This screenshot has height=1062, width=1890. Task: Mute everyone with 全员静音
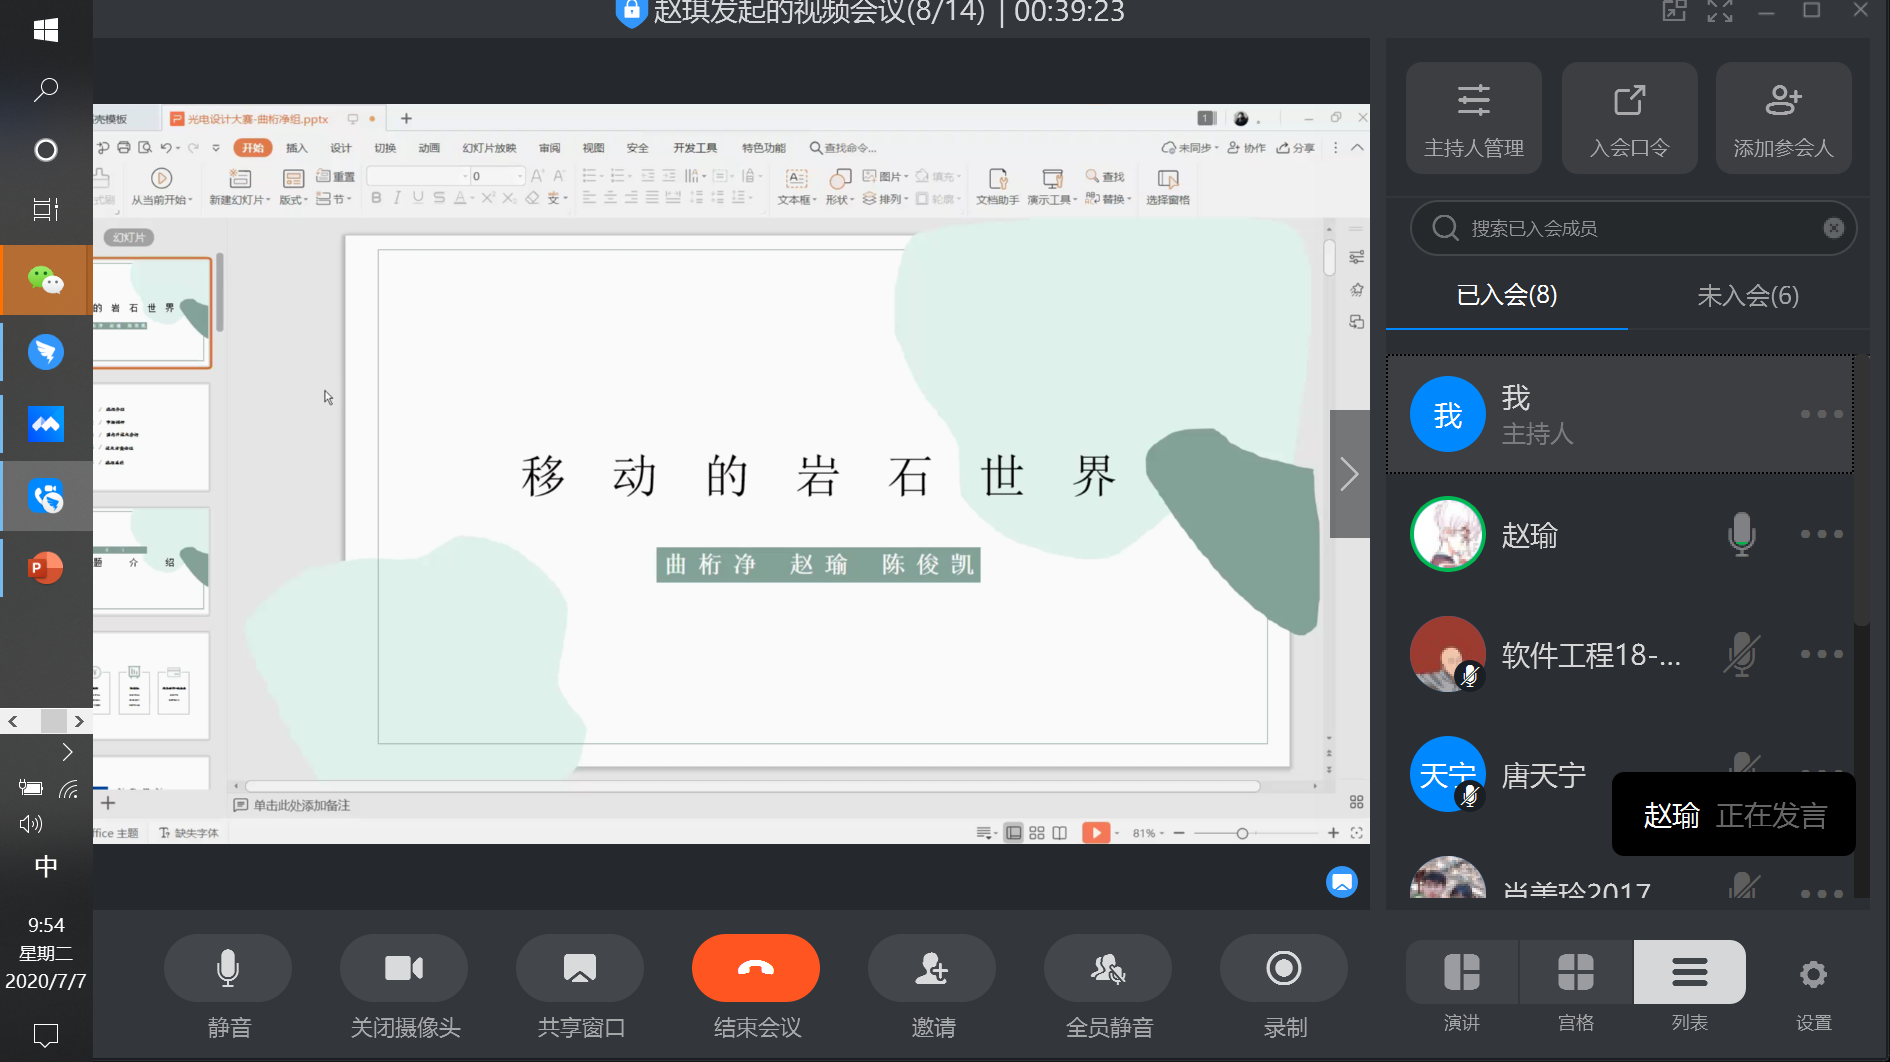(1108, 969)
